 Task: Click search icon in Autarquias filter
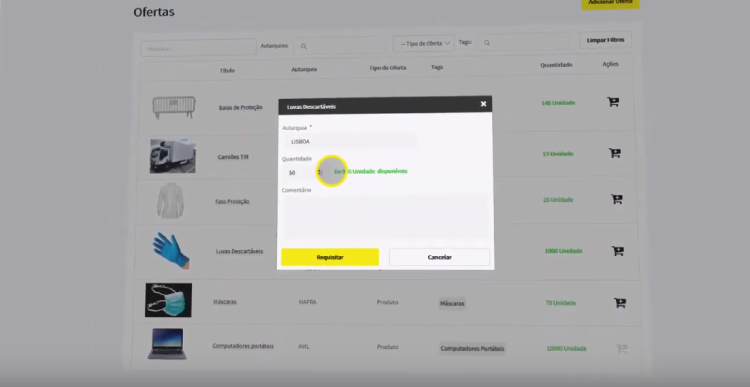[303, 46]
